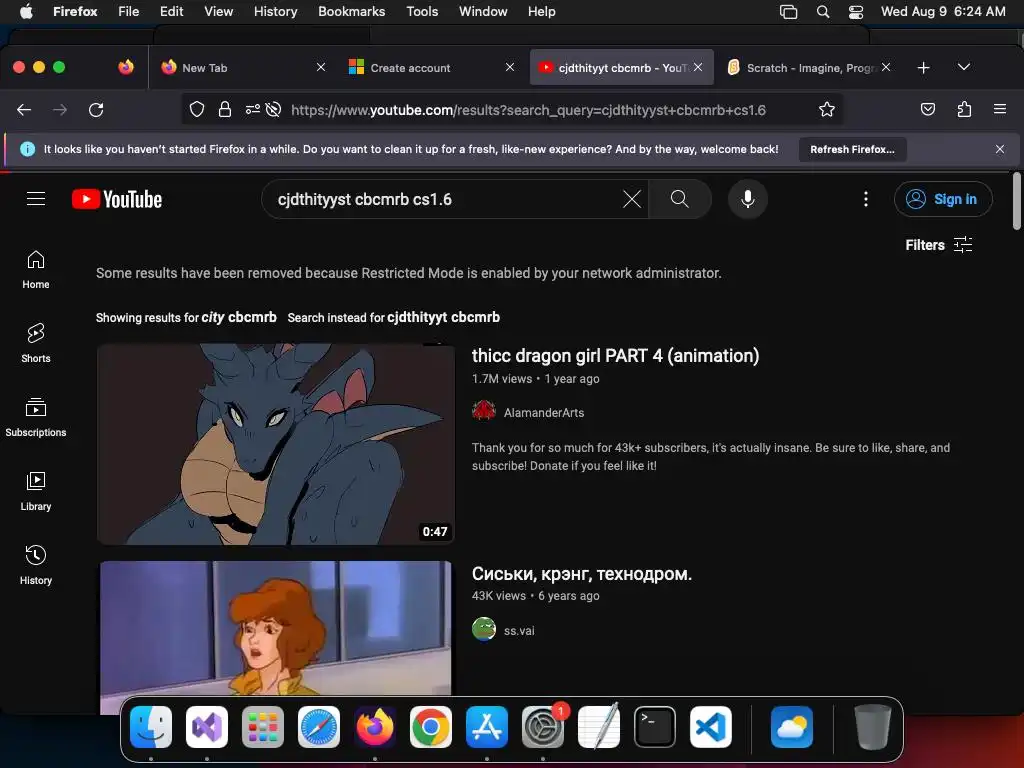The height and width of the screenshot is (768, 1024).
Task: Open Launchpad from the Dock
Action: [x=263, y=727]
